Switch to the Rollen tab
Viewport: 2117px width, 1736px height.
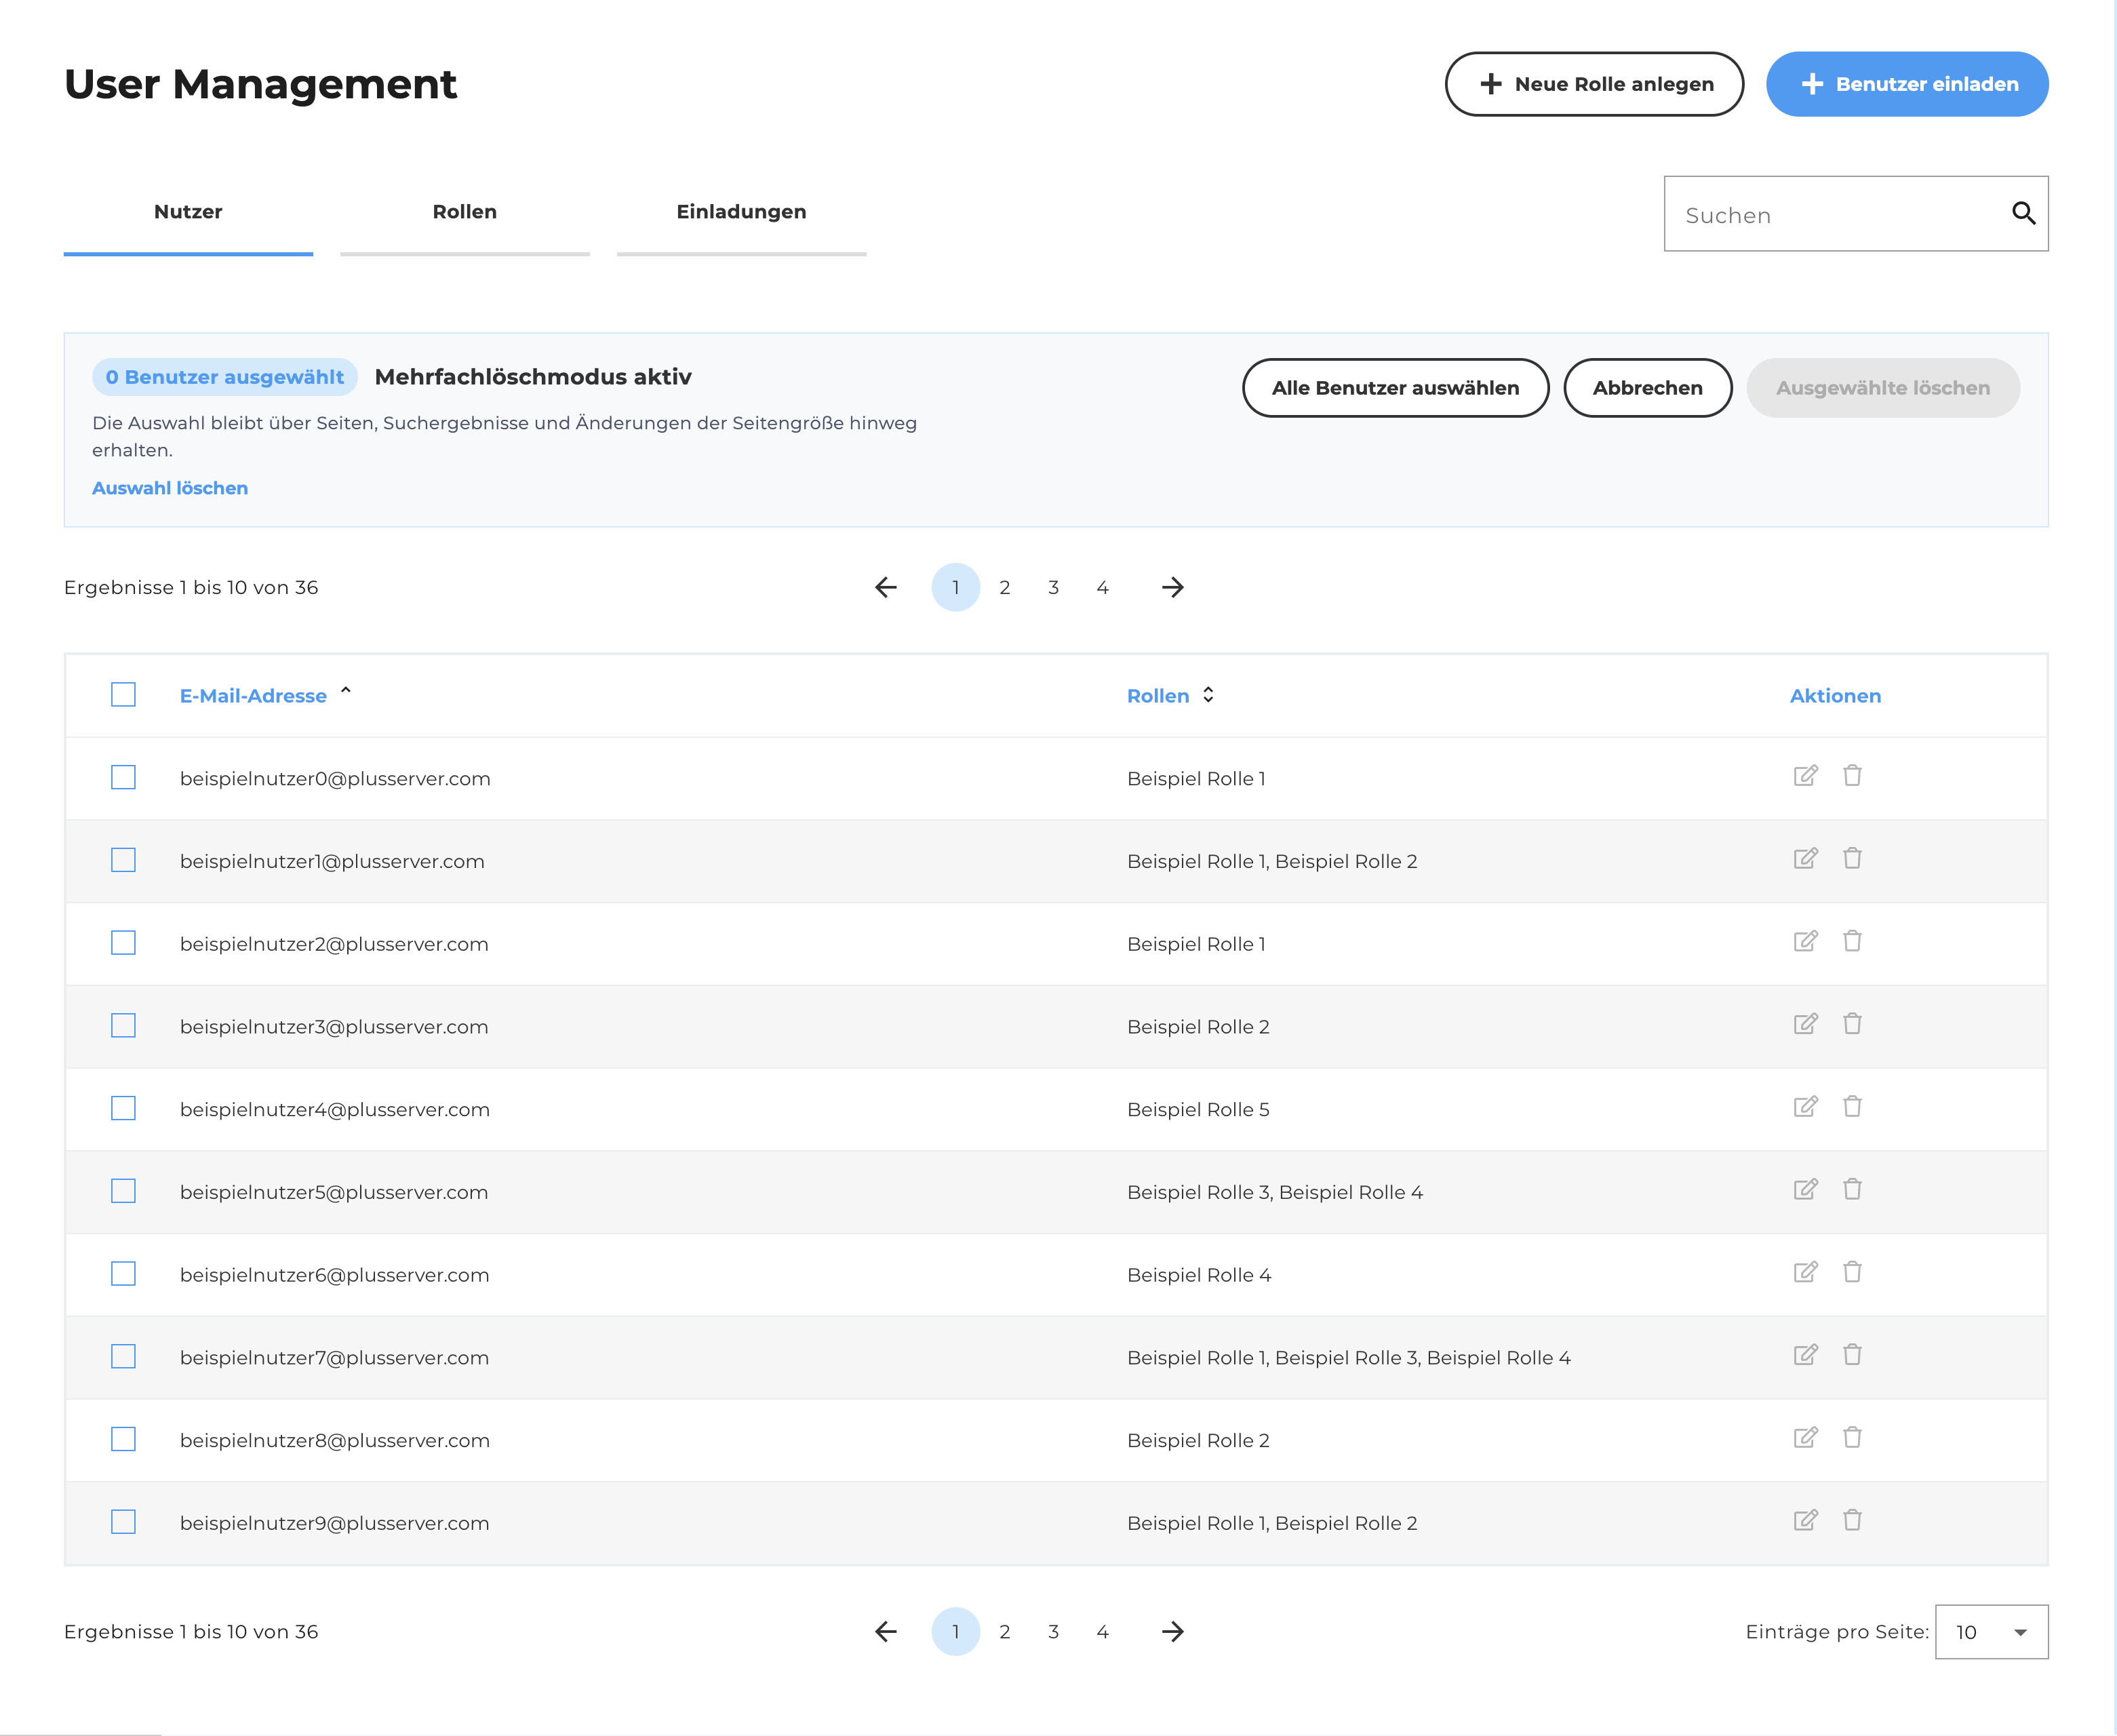465,213
